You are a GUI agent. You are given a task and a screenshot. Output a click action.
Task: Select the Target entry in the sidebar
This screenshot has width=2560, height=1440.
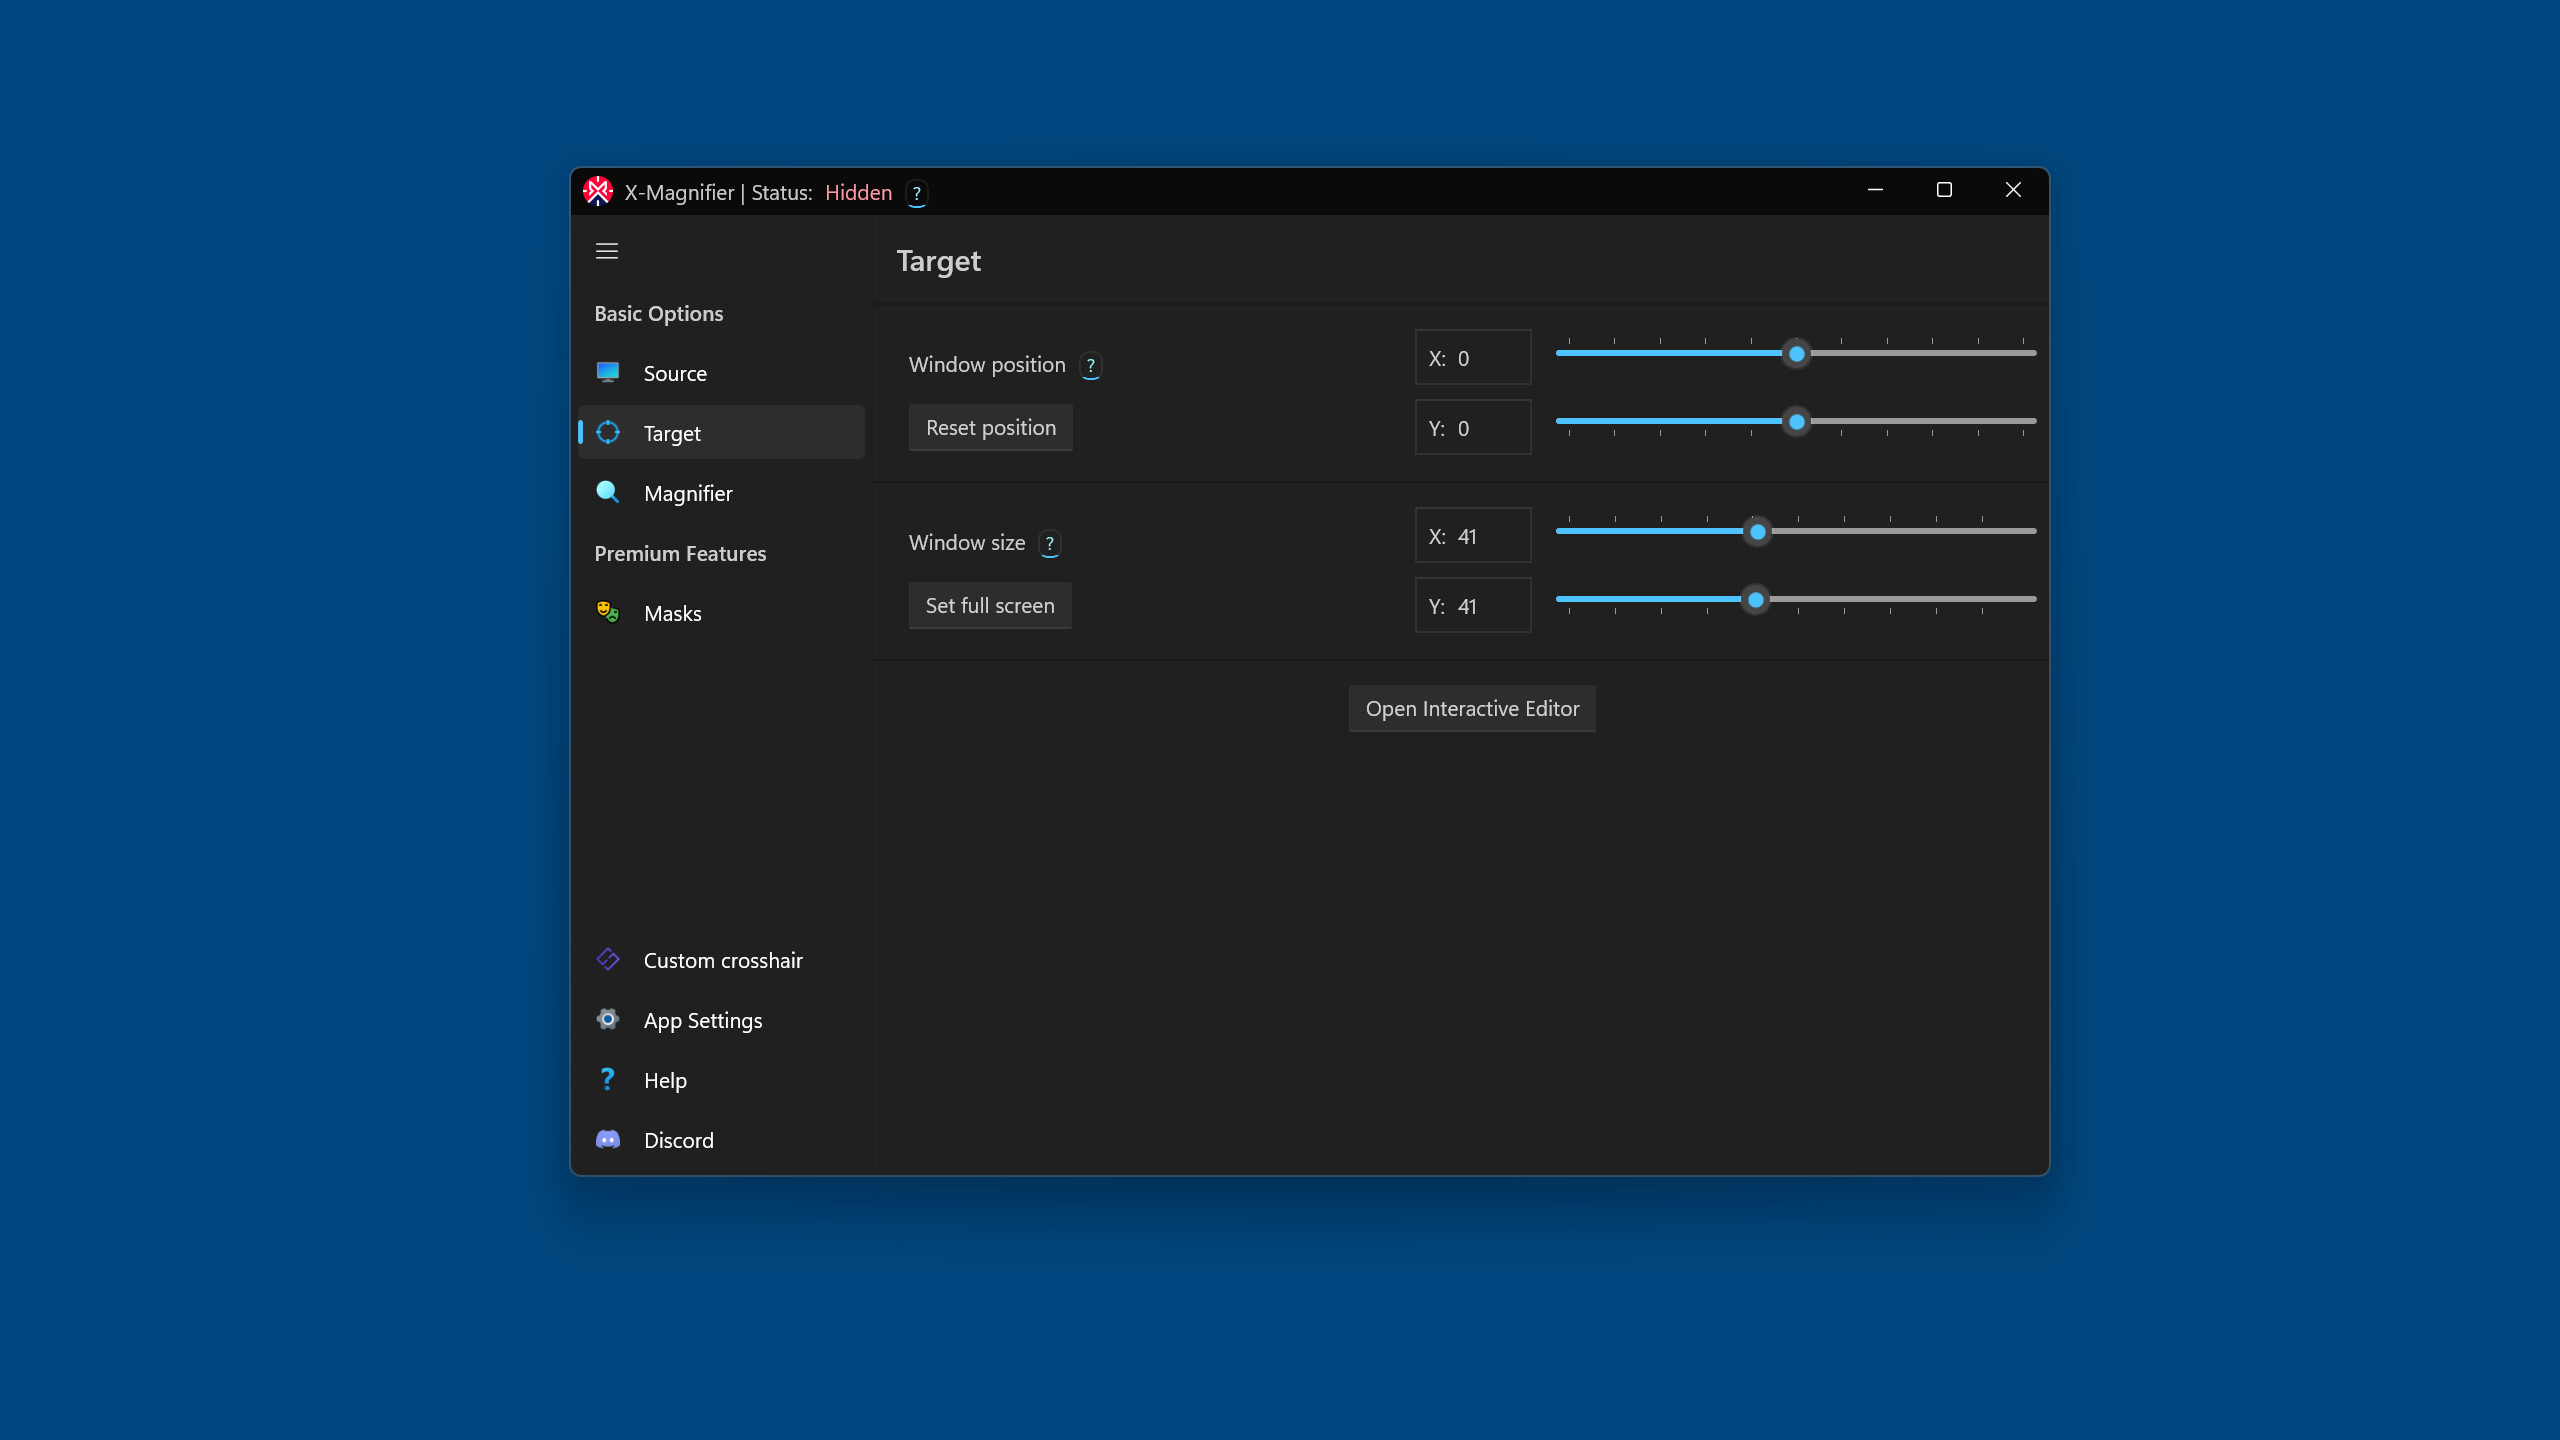tap(672, 432)
